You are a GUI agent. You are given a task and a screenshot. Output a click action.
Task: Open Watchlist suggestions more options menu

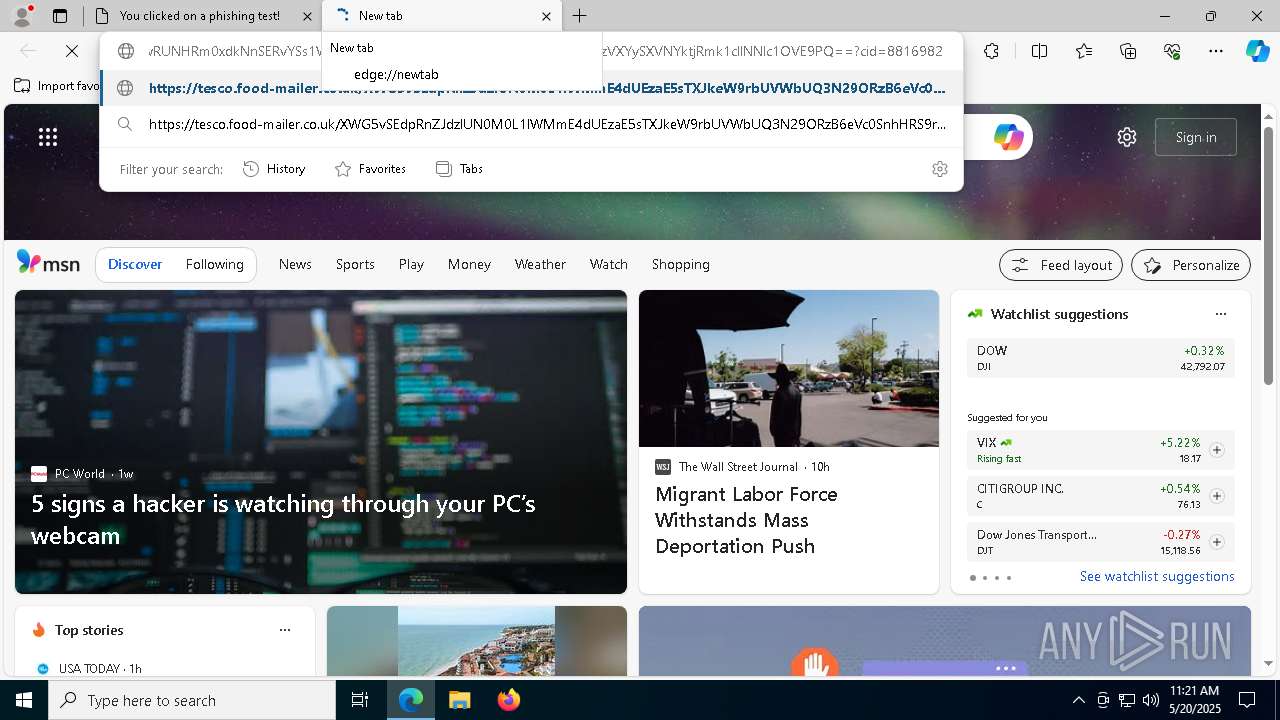pos(1220,314)
